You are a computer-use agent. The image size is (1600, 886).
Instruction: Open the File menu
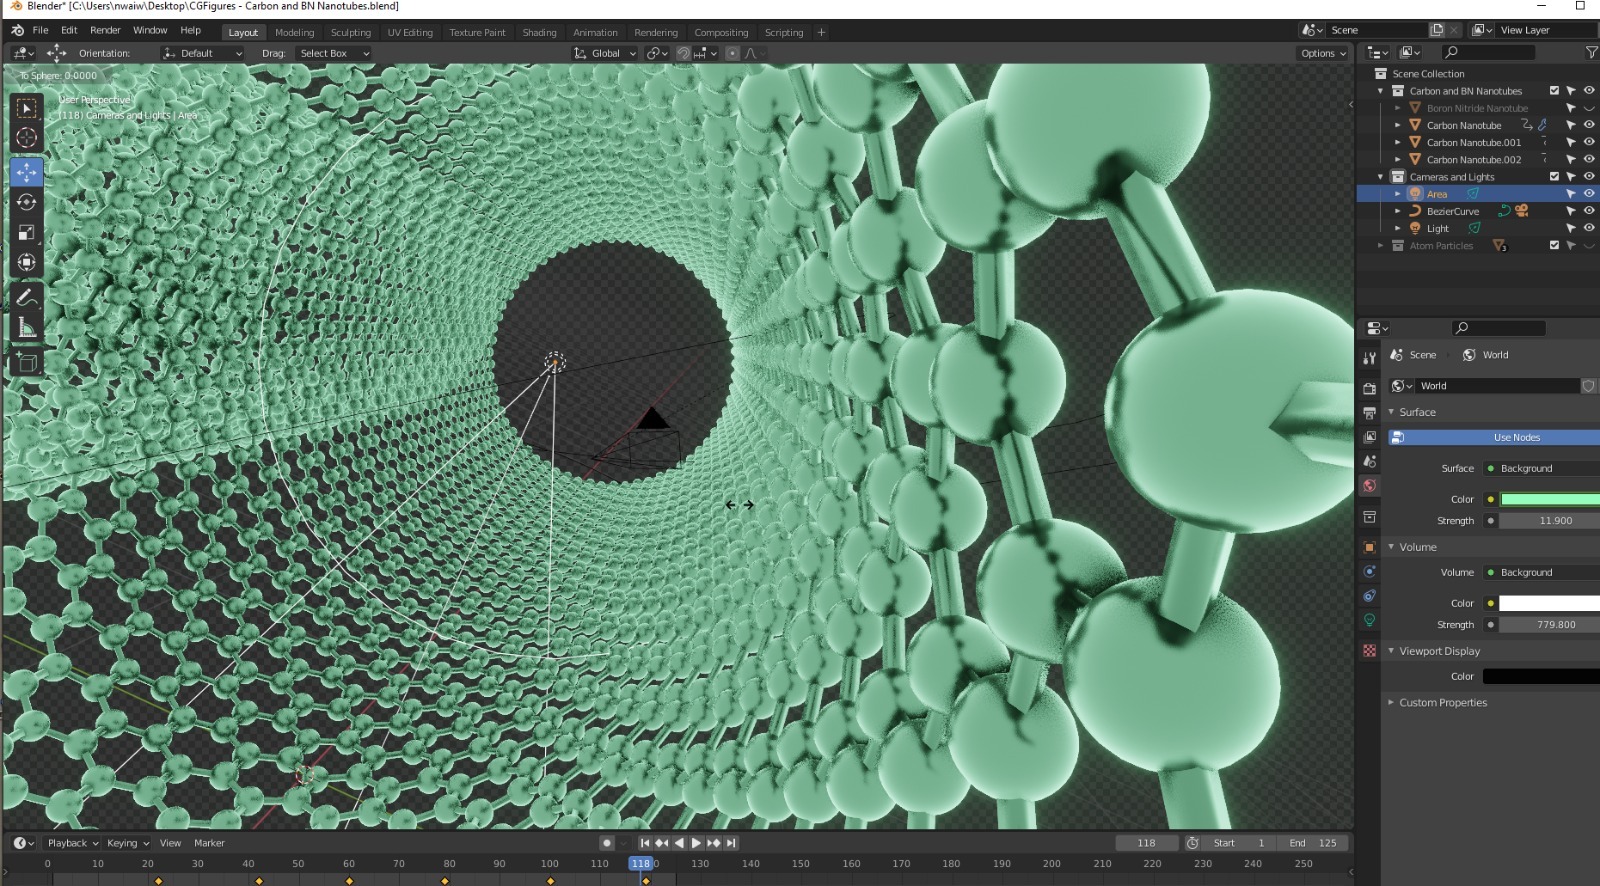(40, 30)
